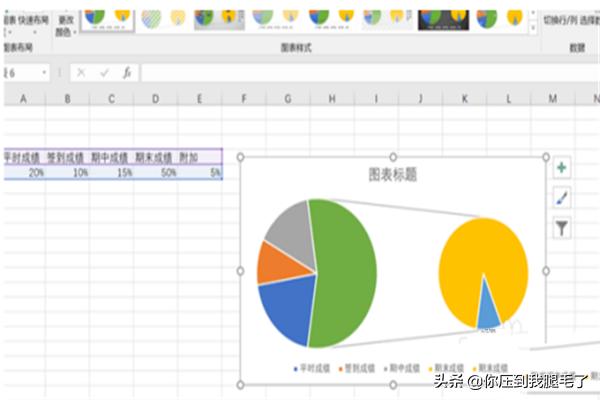Select the green pie slice

pyautogui.click(x=346, y=272)
